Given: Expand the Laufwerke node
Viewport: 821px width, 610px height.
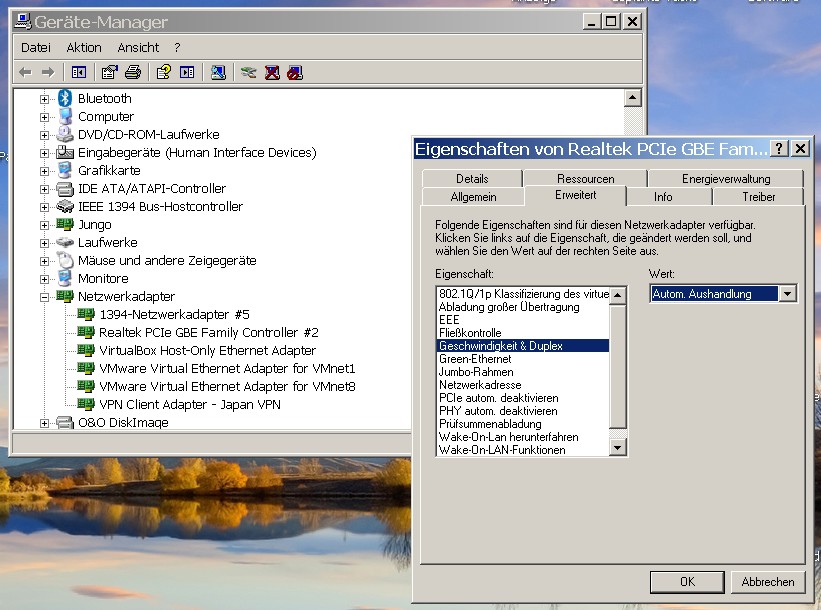Looking at the screenshot, I should tap(45, 243).
